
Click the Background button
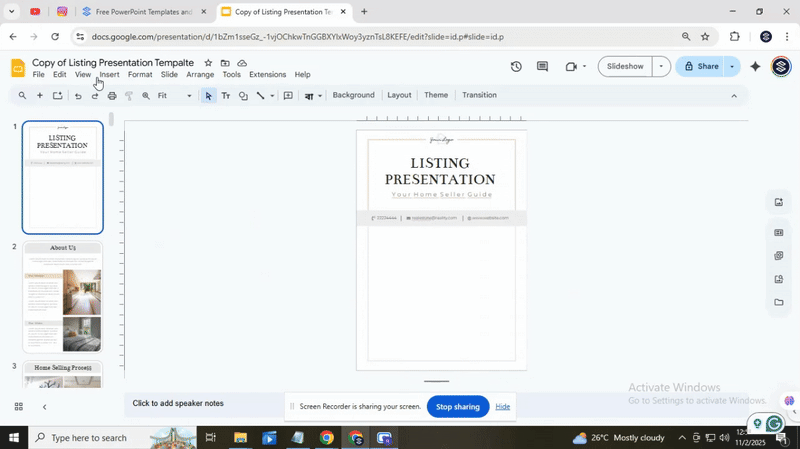(353, 95)
